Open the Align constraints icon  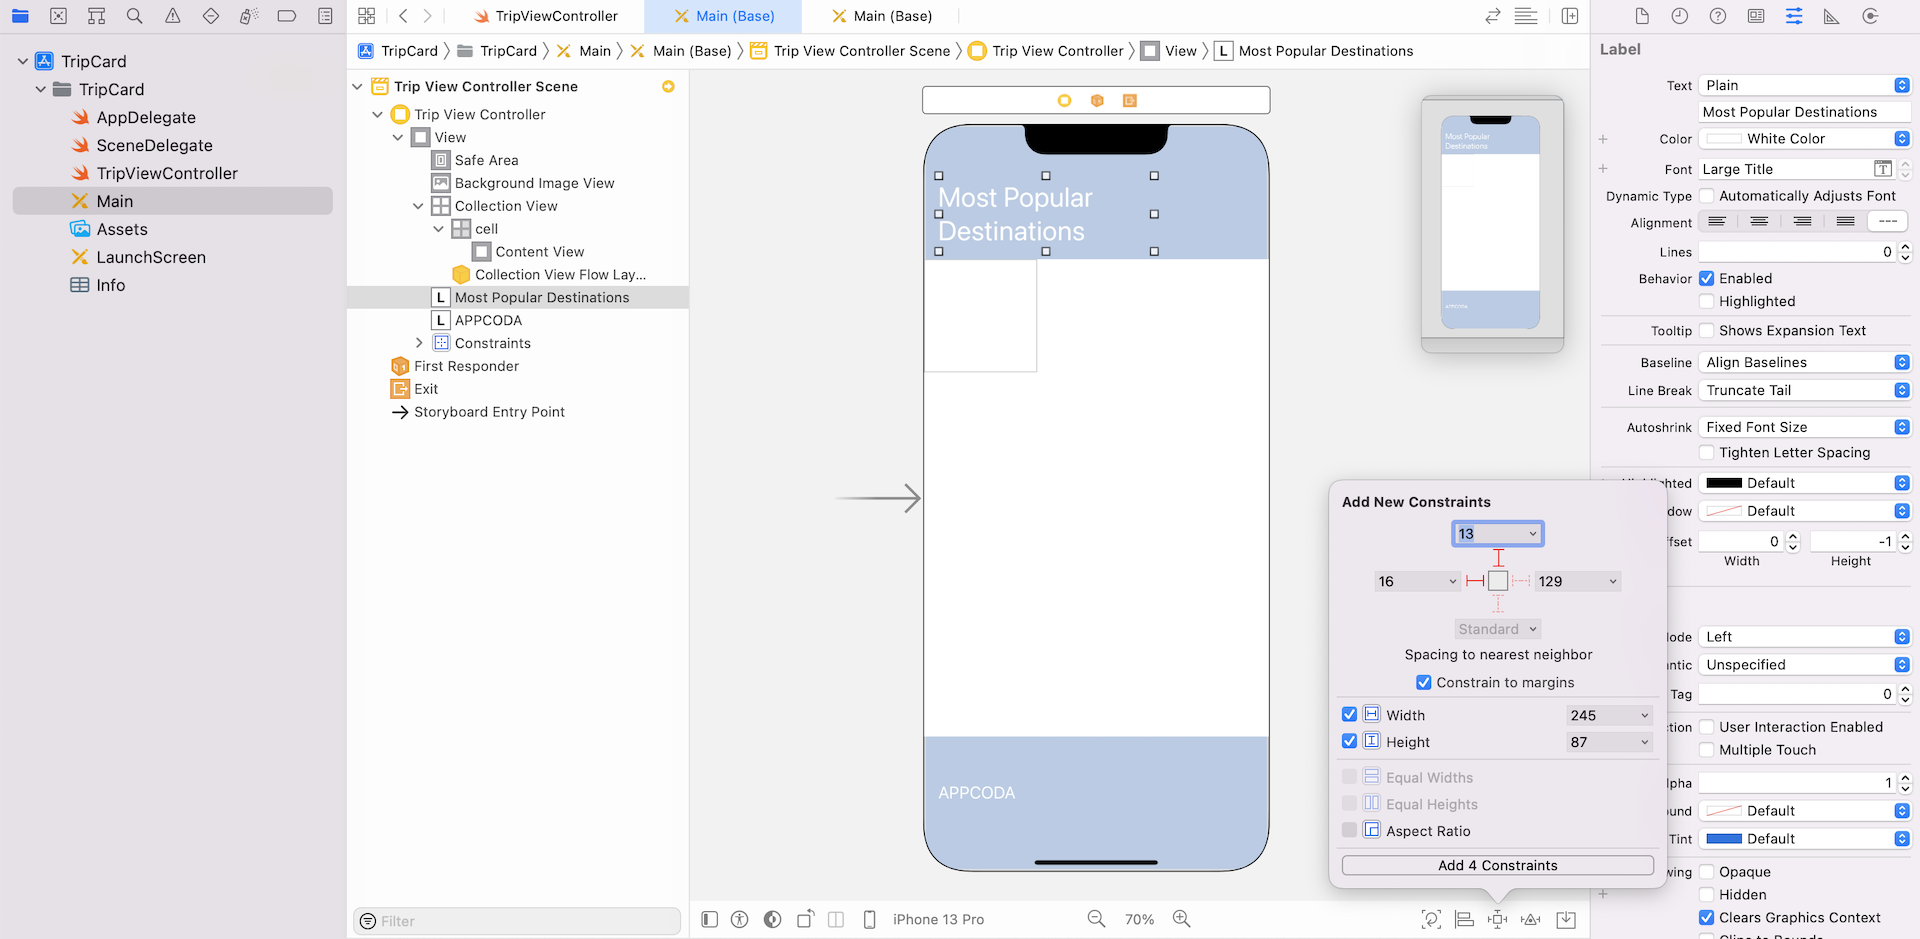pos(1464,919)
